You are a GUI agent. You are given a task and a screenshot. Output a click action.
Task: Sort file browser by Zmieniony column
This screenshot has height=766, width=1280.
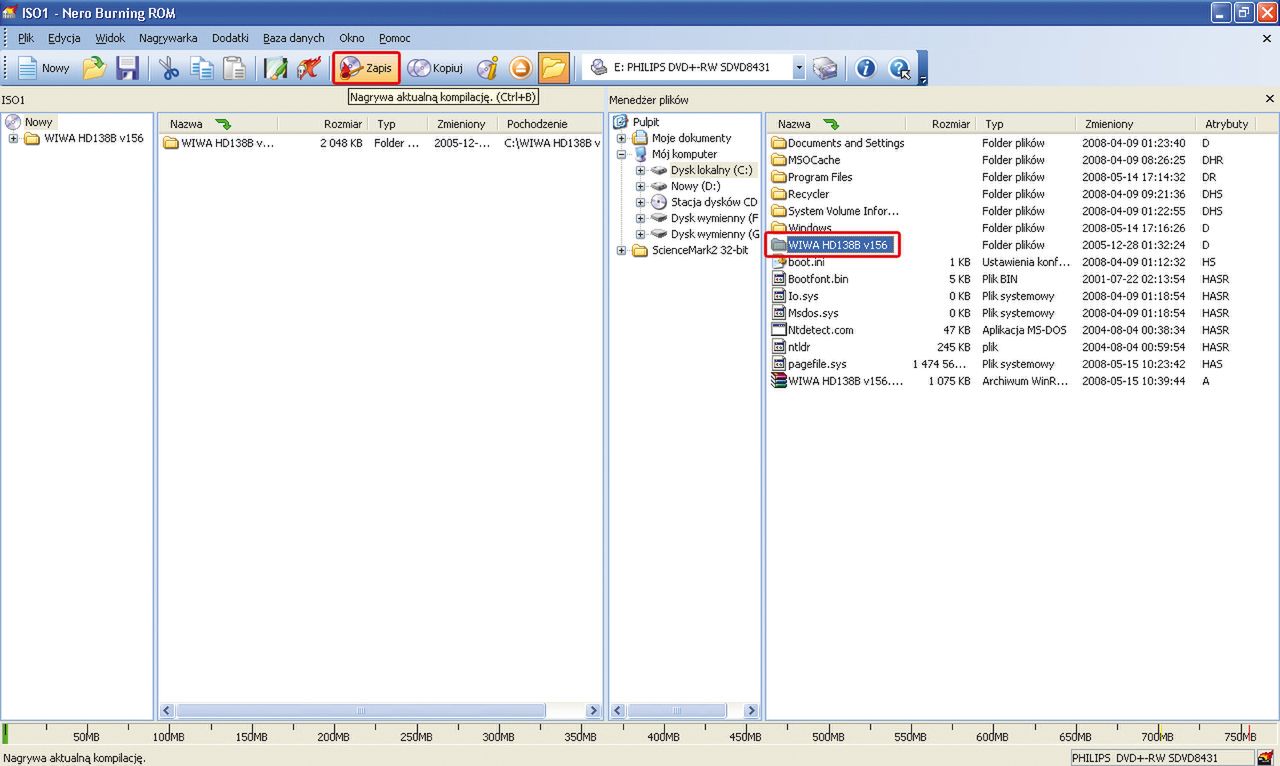(1107, 124)
